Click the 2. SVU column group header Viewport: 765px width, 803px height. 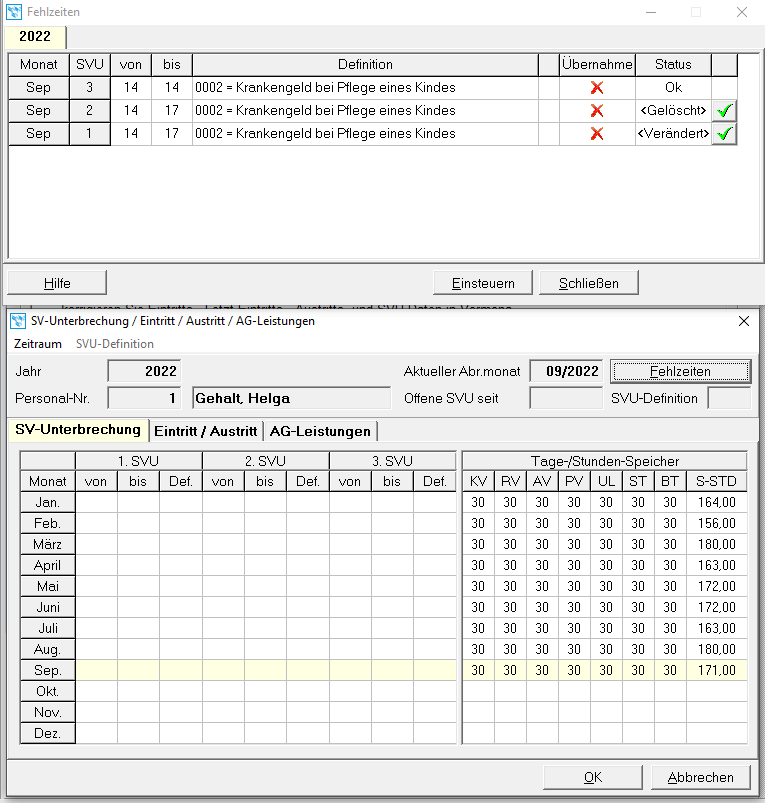tap(265, 461)
